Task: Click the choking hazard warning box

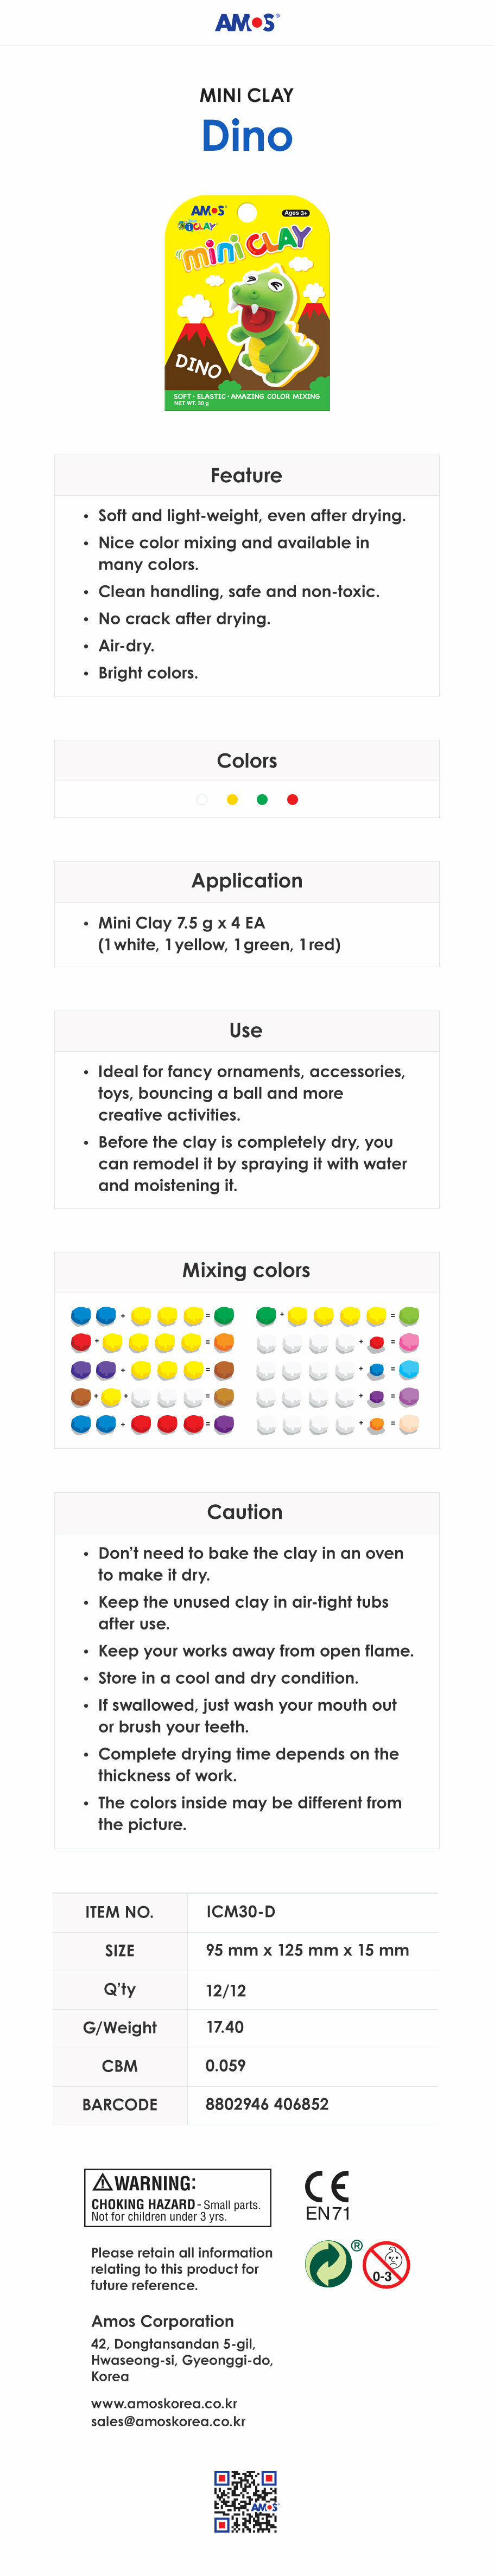Action: click(178, 2198)
